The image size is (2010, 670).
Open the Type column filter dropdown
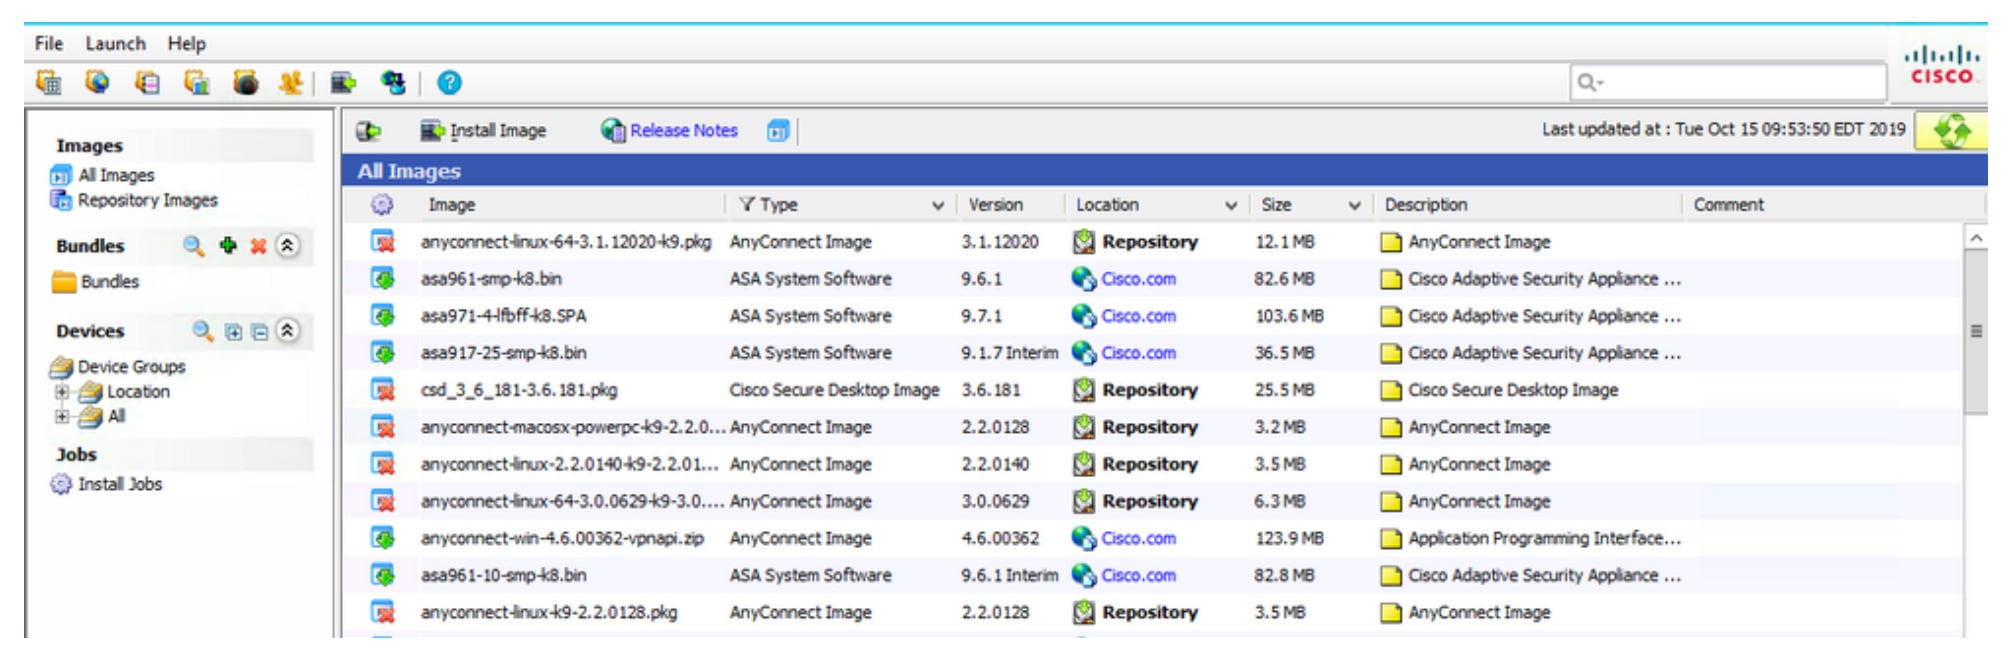[x=937, y=205]
